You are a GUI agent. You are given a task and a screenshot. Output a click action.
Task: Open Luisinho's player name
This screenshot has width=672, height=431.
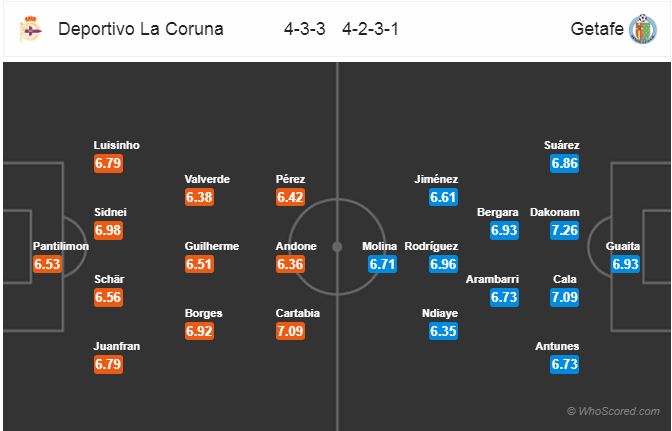117,145
